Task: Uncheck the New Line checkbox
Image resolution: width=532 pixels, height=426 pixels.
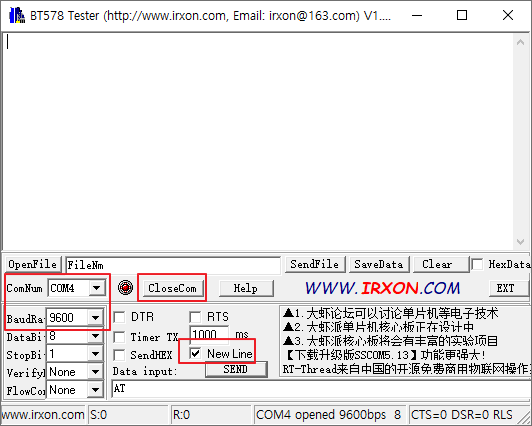Action: [x=195, y=354]
